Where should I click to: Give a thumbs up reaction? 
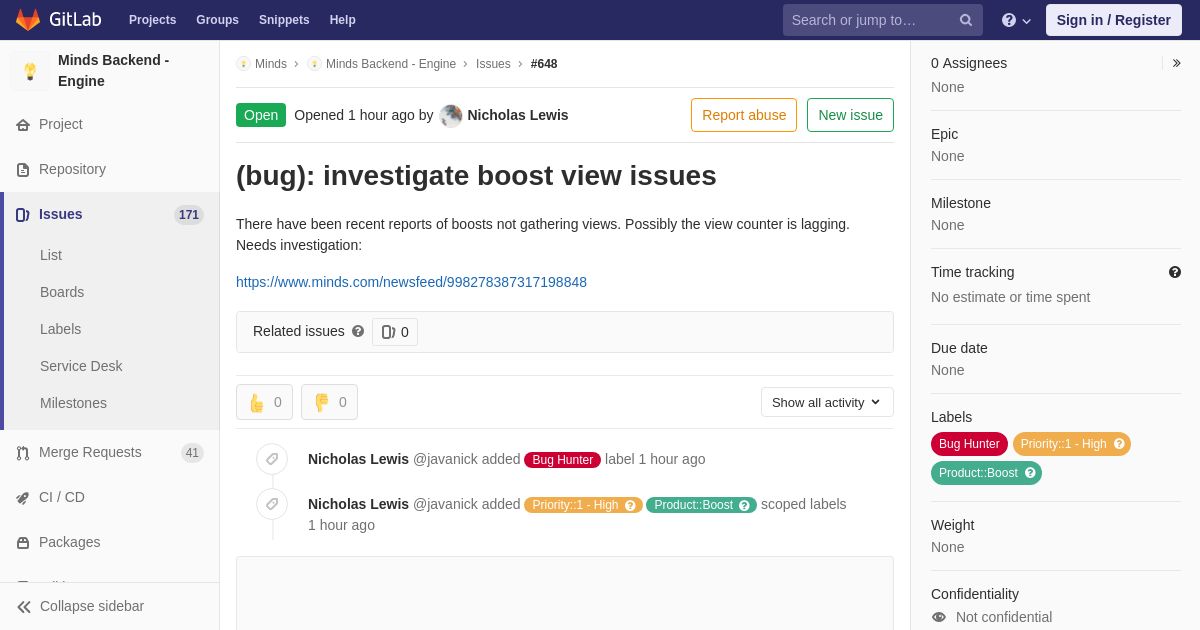pos(264,402)
